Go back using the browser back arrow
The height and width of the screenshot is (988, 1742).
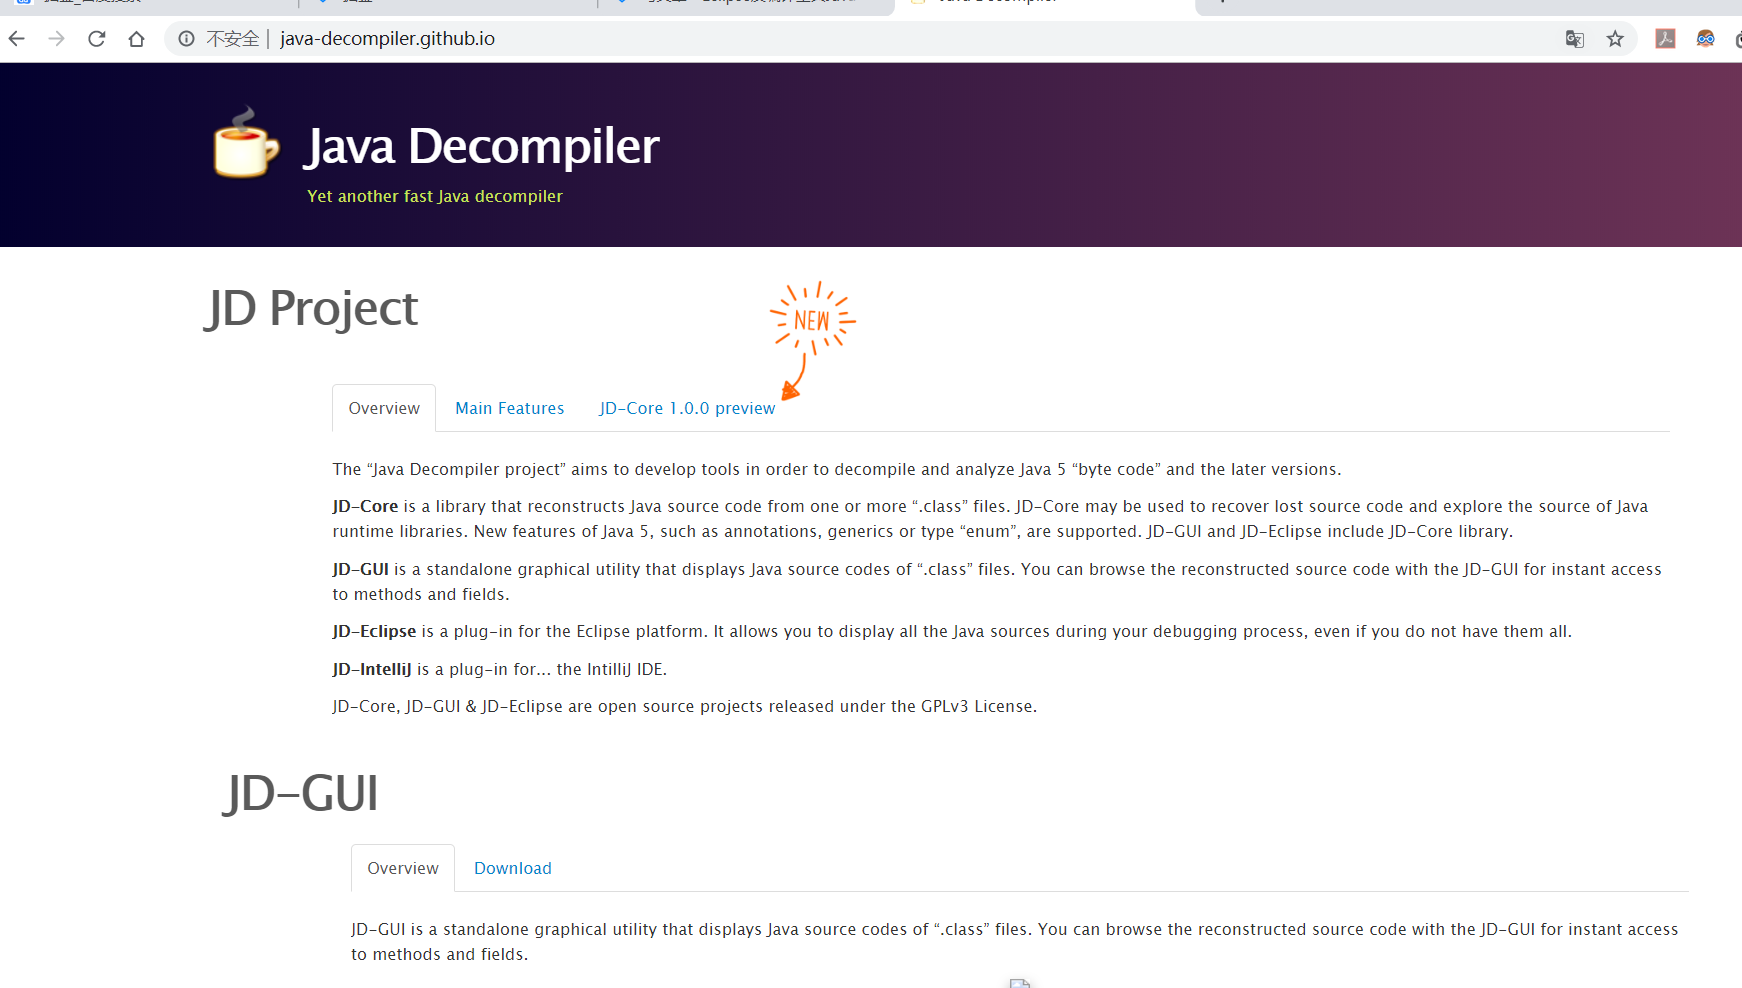pyautogui.click(x=17, y=39)
